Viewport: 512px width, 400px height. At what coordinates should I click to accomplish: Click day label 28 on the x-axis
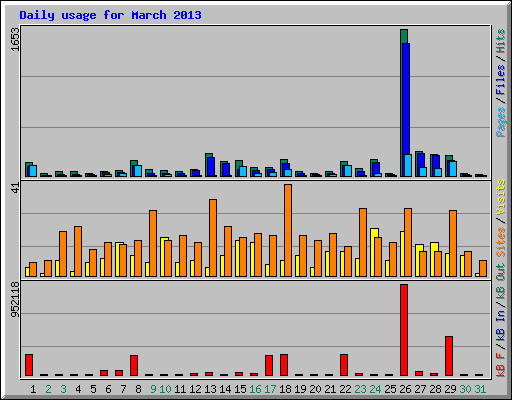tap(435, 389)
